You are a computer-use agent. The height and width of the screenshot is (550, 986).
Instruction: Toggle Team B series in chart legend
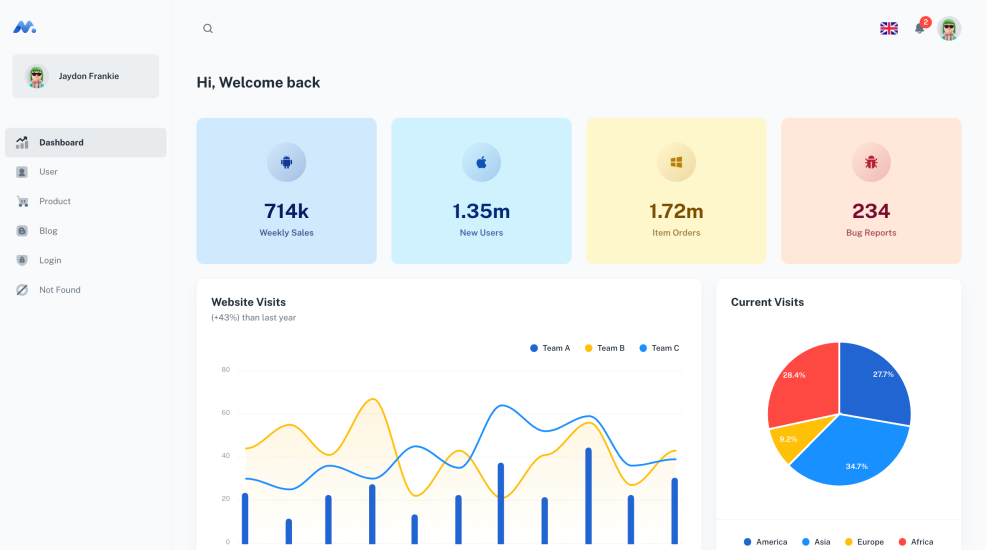pyautogui.click(x=604, y=348)
